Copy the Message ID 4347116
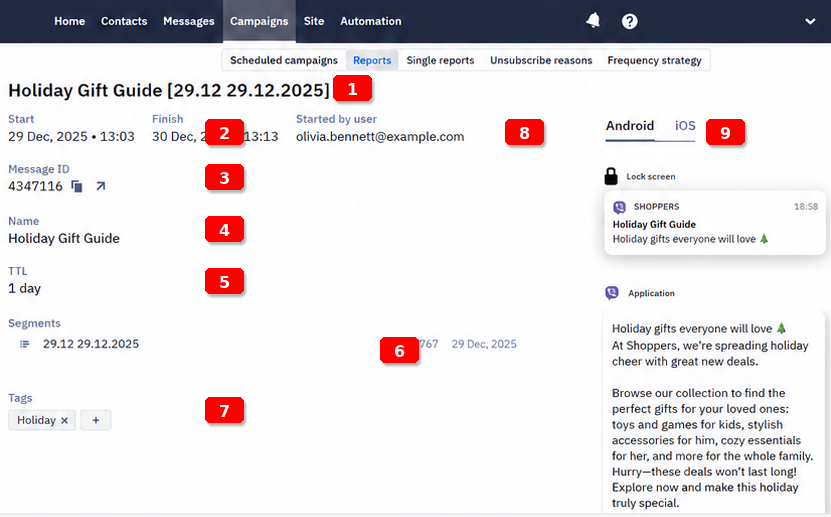 click(77, 186)
